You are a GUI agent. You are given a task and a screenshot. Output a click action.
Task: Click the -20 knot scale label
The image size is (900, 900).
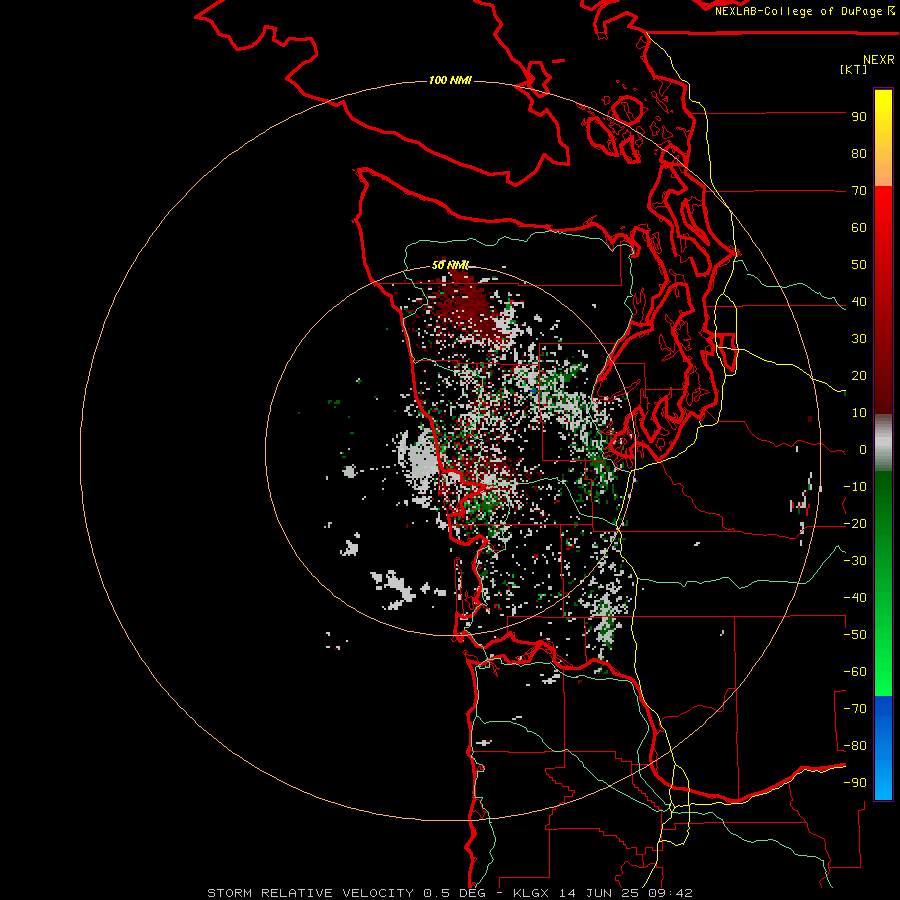pos(855,524)
